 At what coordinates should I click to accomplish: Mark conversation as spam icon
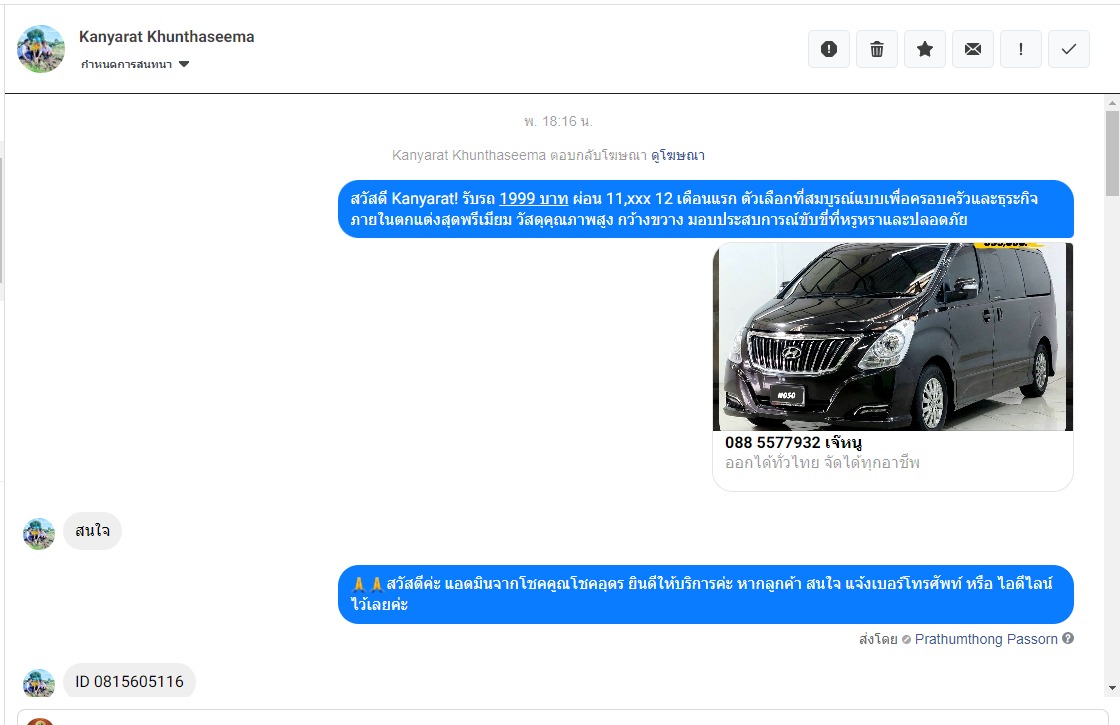829,49
